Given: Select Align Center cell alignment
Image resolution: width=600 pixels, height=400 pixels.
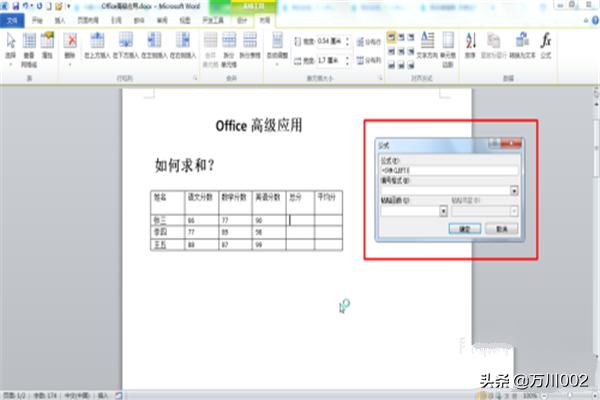Looking at the screenshot, I should 401,51.
